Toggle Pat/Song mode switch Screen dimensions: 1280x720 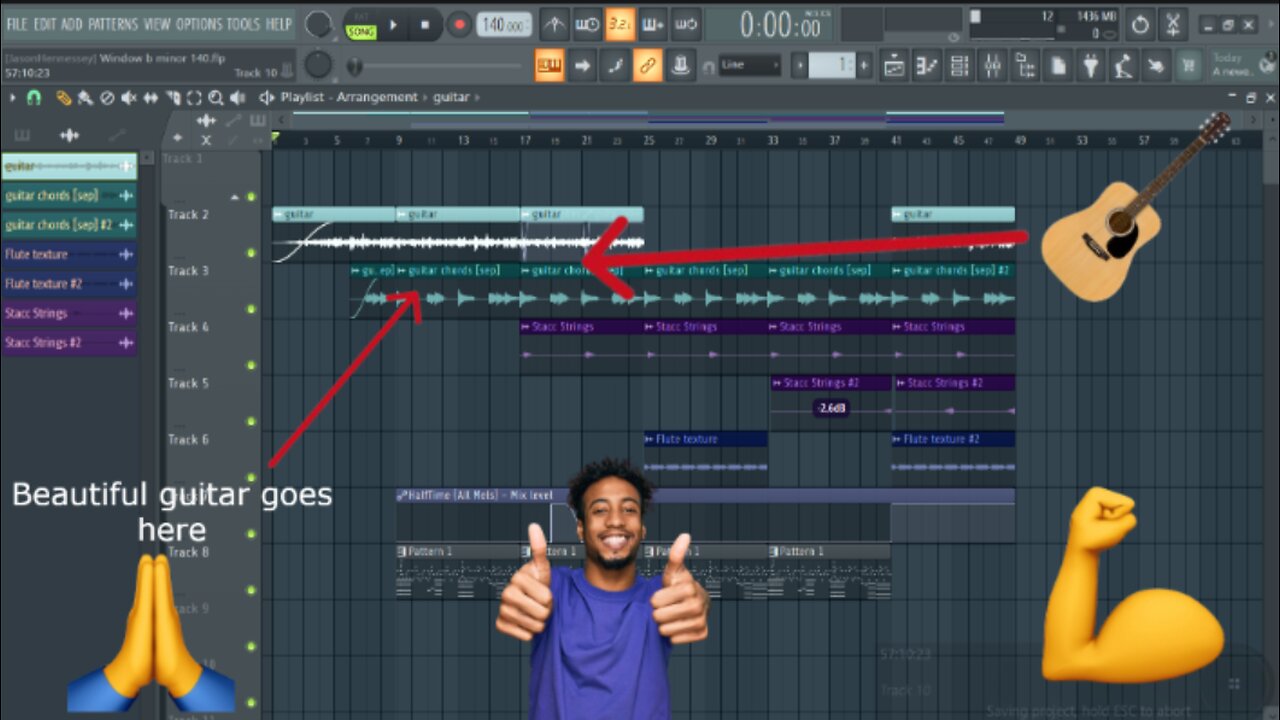(360, 24)
